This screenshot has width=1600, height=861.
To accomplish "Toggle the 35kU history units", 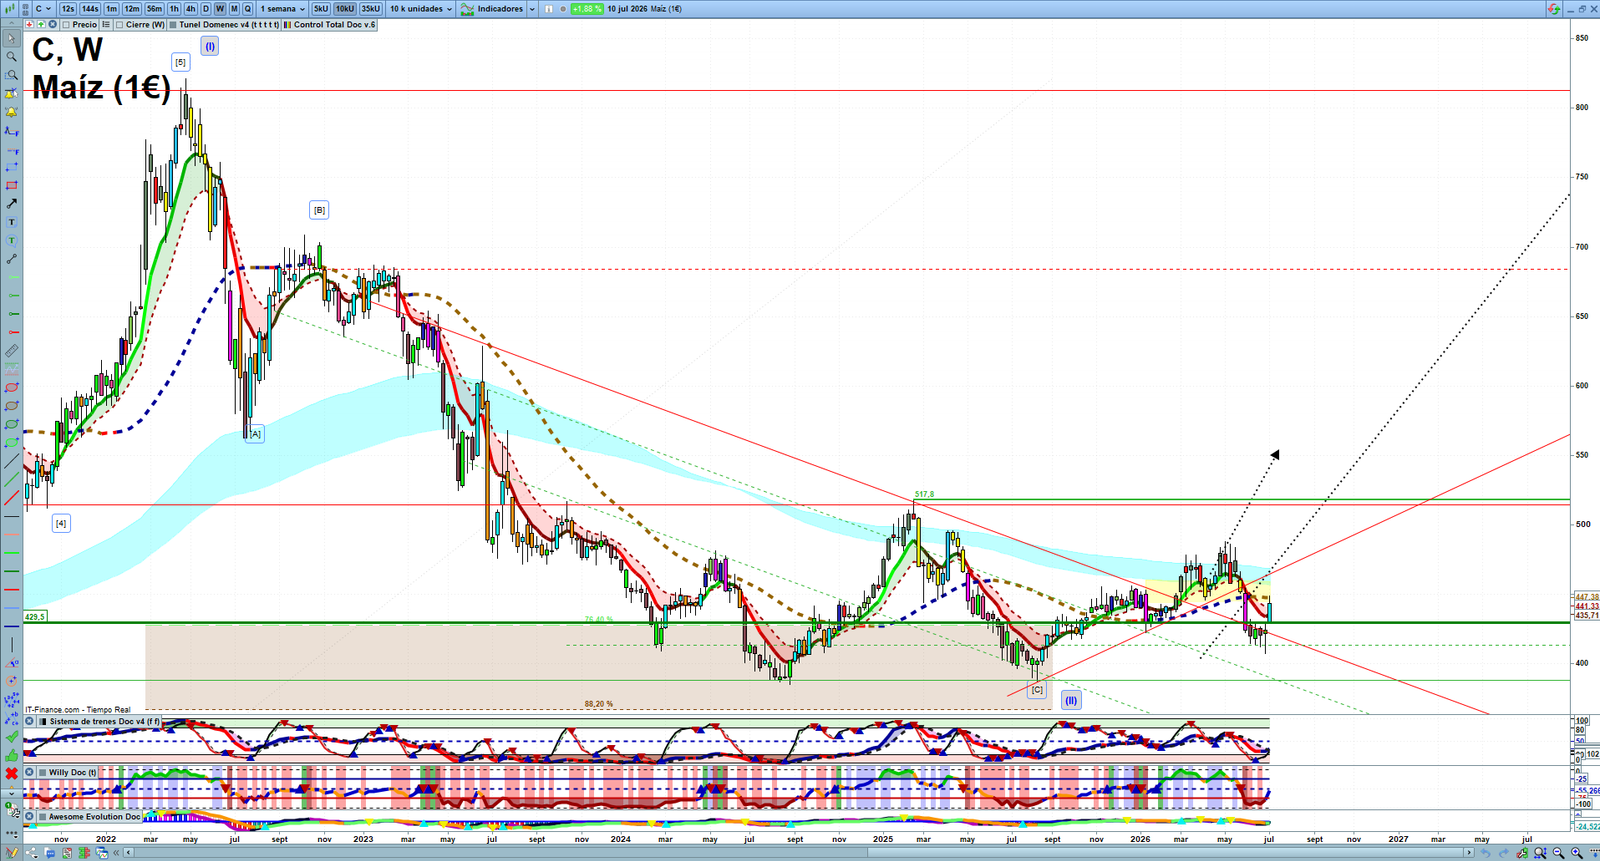I will click(x=371, y=9).
